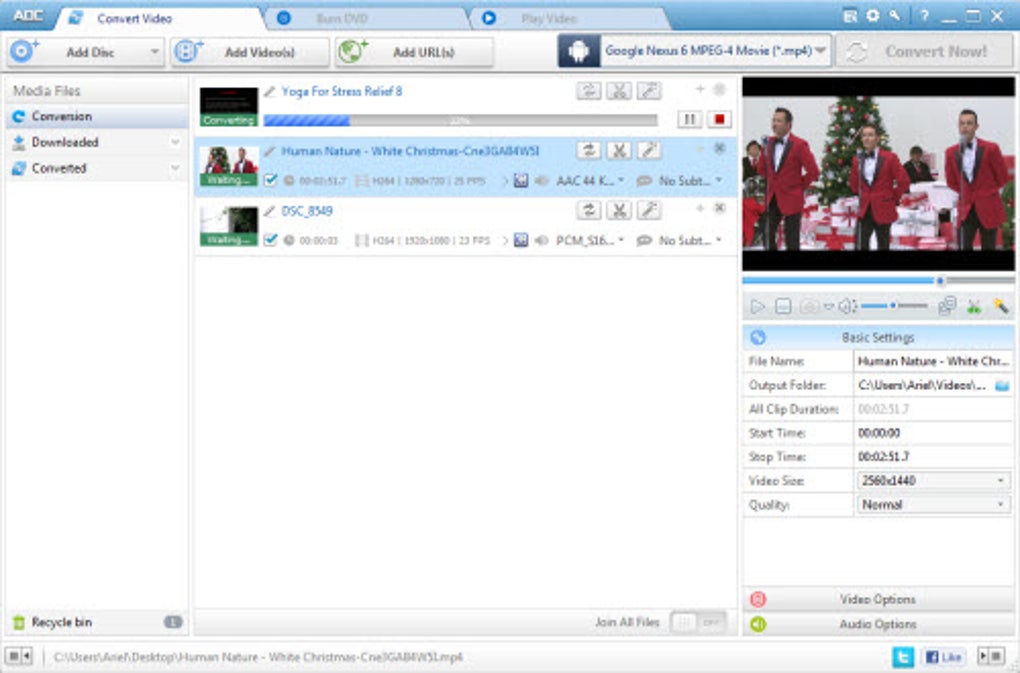
Task: Select Conversion in Media Files
Action: point(97,116)
